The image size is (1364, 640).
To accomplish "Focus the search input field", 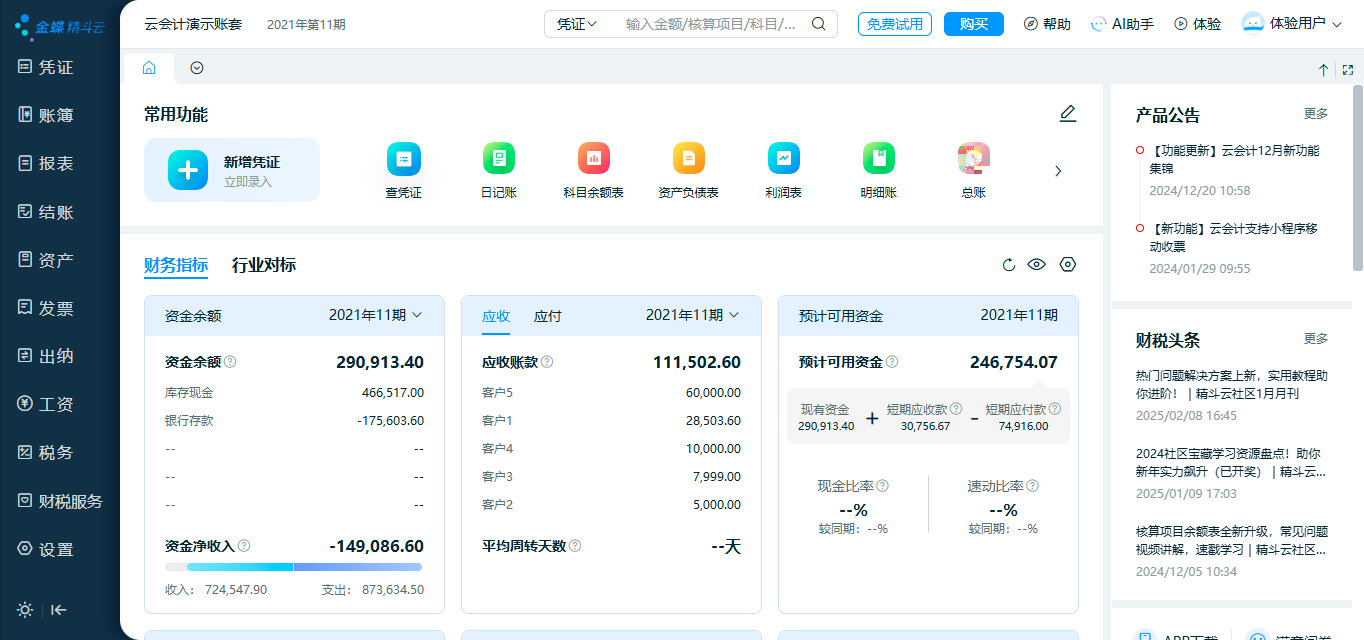I will coord(711,24).
